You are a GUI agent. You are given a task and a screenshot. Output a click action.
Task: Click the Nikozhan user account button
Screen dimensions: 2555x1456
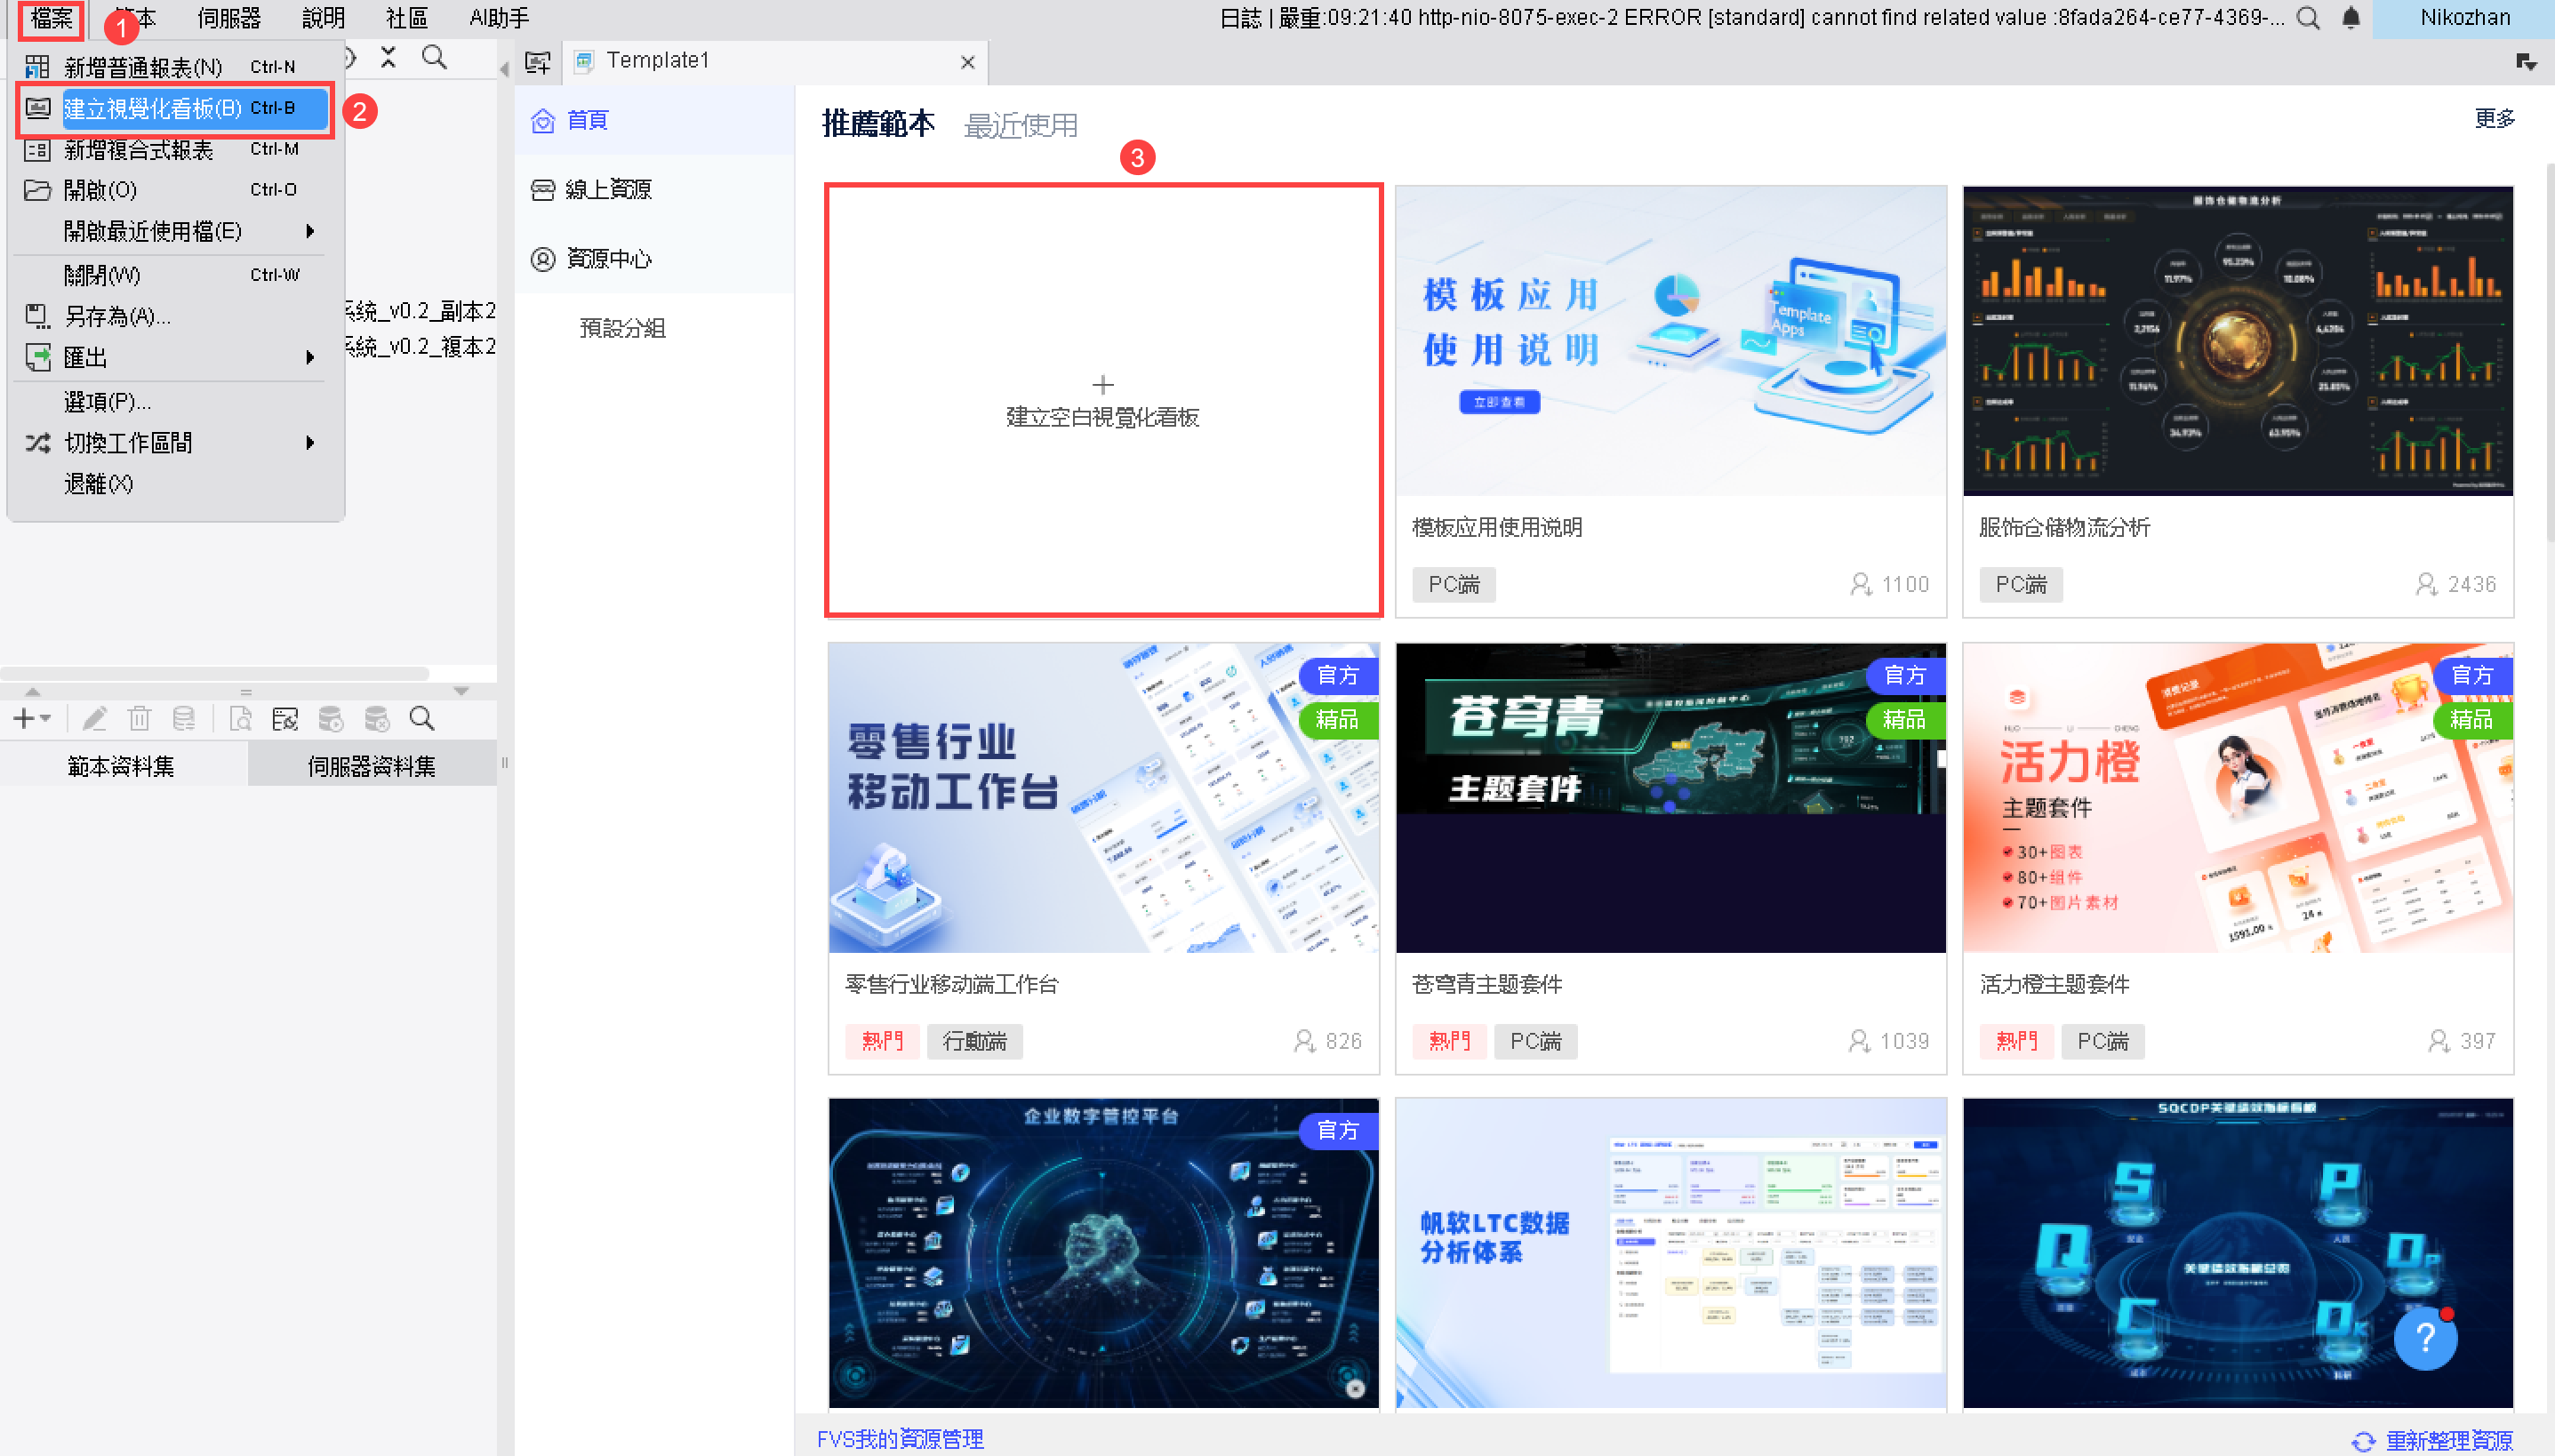point(2464,18)
